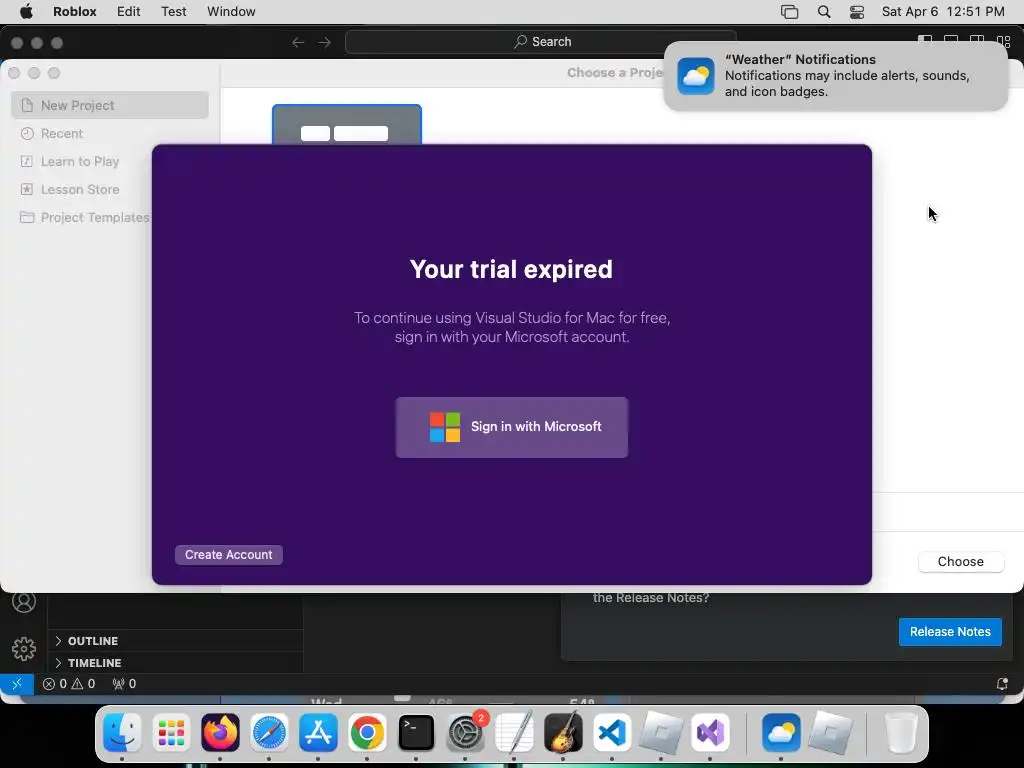Viewport: 1024px width, 768px height.
Task: Open the VS Code notifications bell
Action: (1002, 684)
